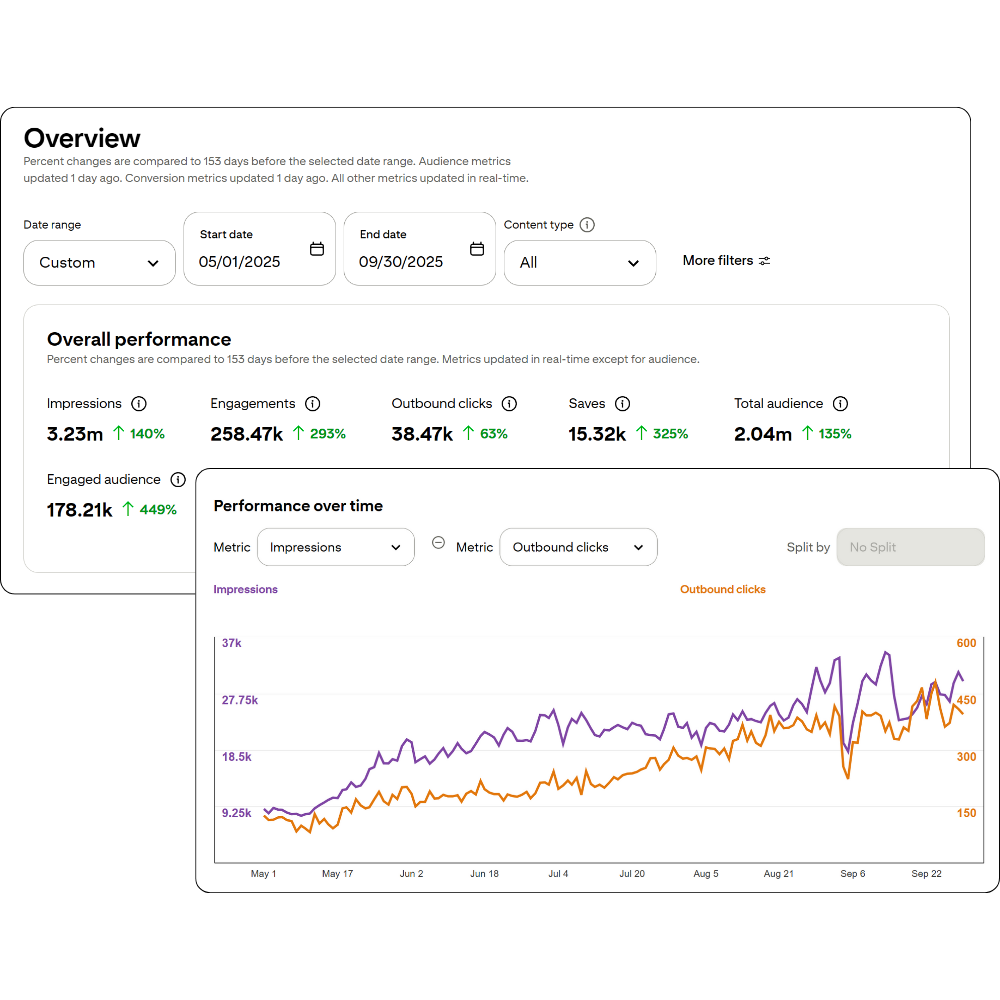
Task: Click the Outbound clicks info icon
Action: 509,403
